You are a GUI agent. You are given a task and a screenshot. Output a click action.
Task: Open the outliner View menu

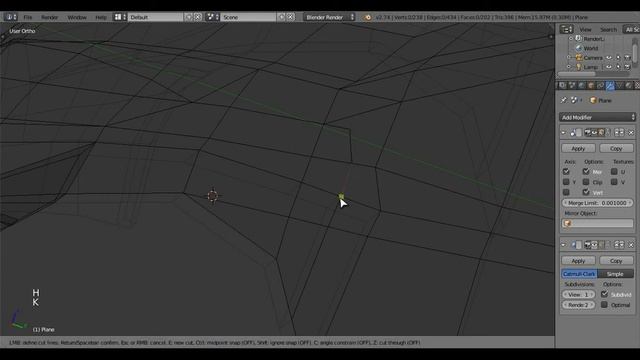[585, 29]
